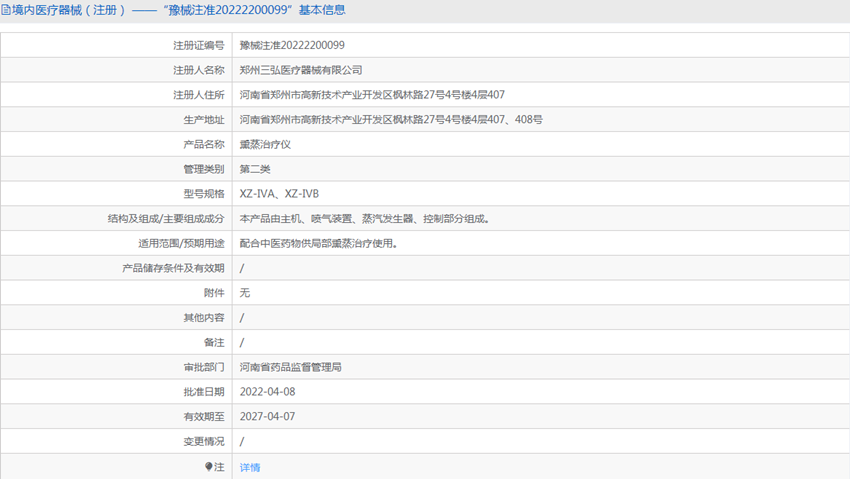Select the 生产地址 value ending 407、408号
The width and height of the screenshot is (850, 479).
391,119
